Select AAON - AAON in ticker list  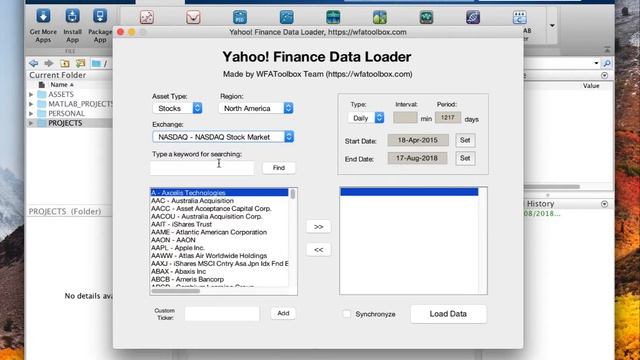pyautogui.click(x=220, y=240)
